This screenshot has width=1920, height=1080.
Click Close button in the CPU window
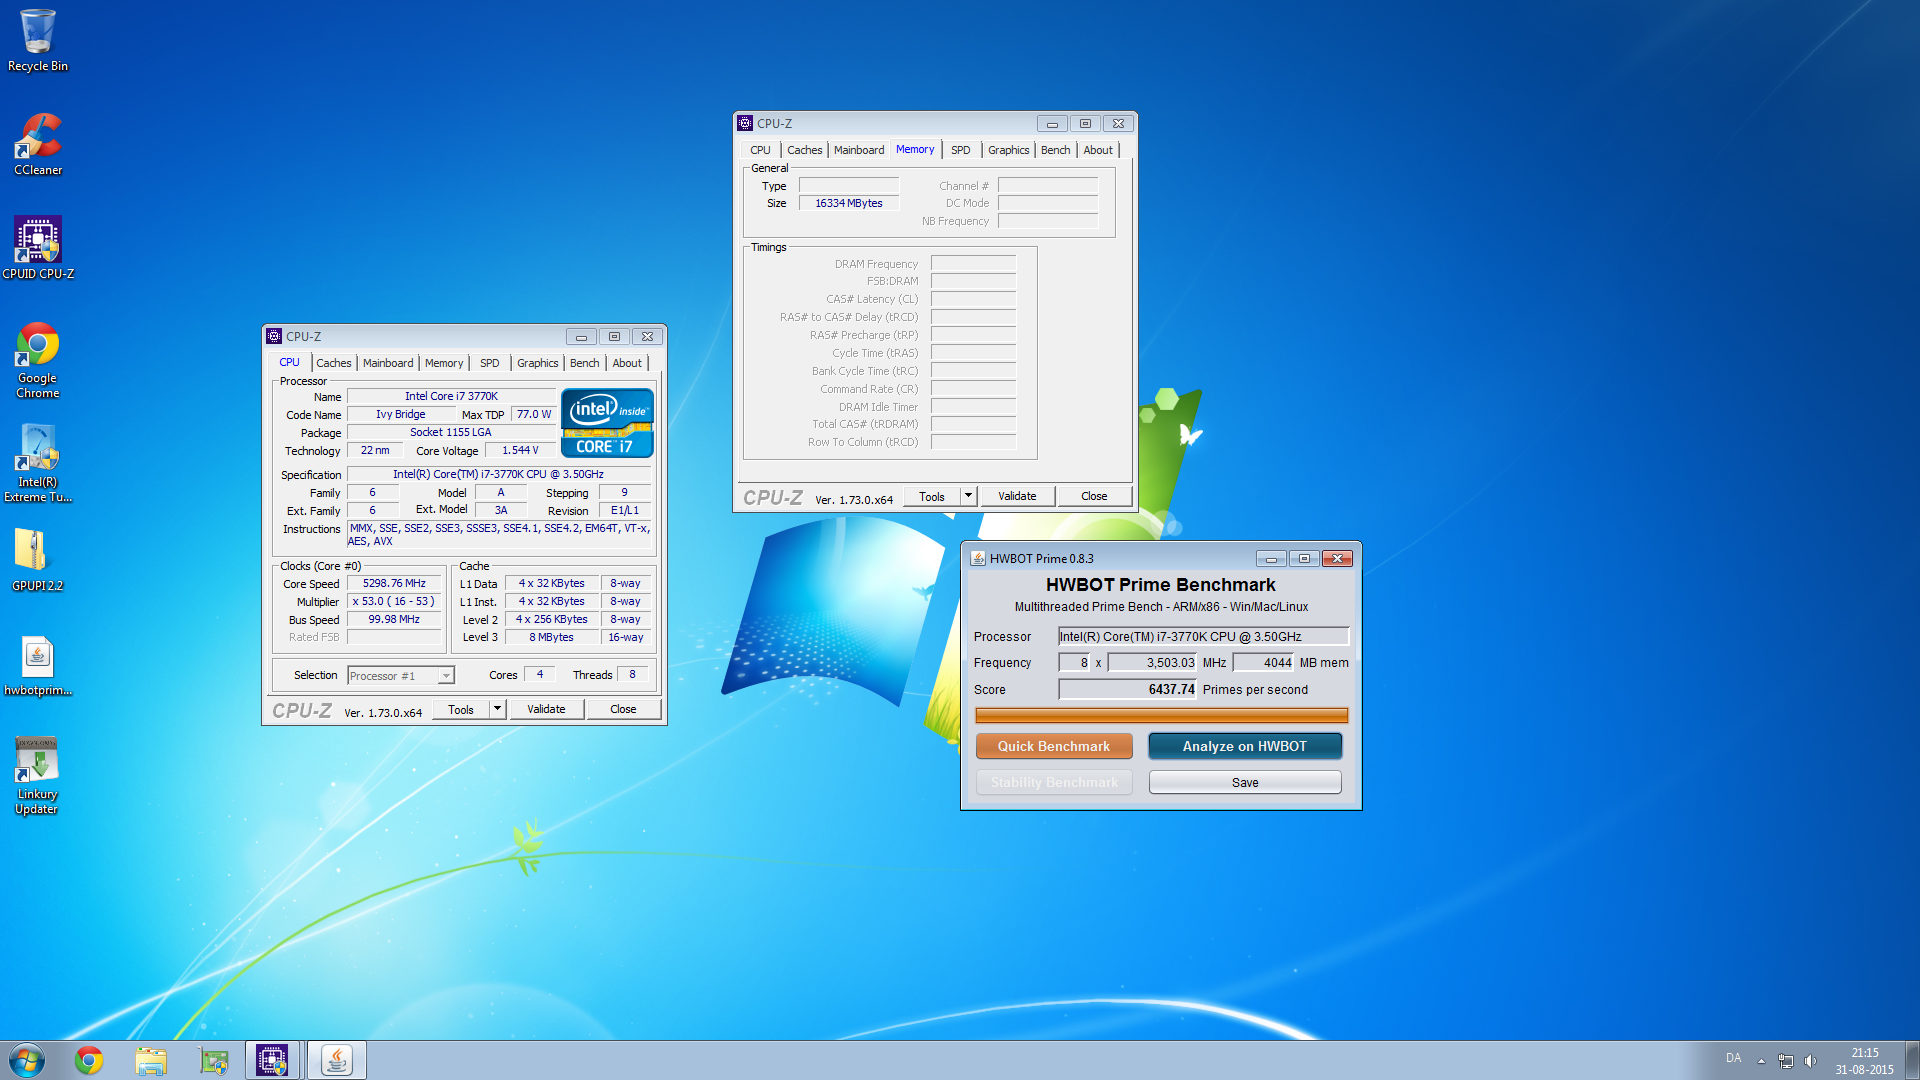[623, 709]
